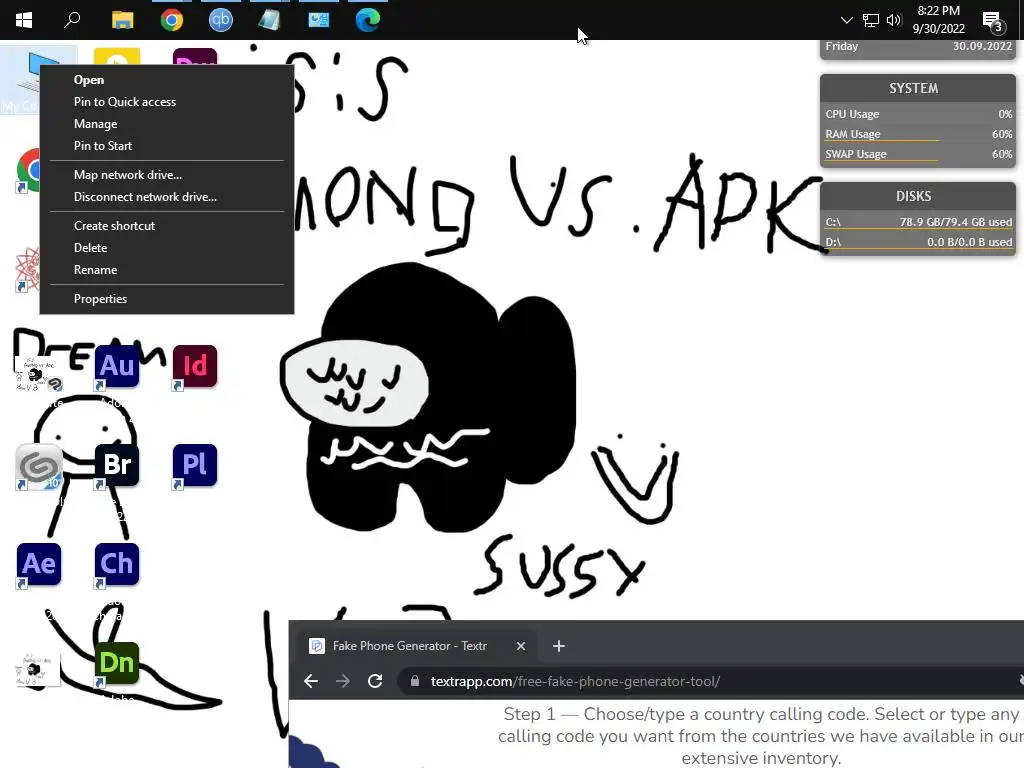Select Rename in context menu
This screenshot has width=1024, height=768.
click(x=167, y=270)
